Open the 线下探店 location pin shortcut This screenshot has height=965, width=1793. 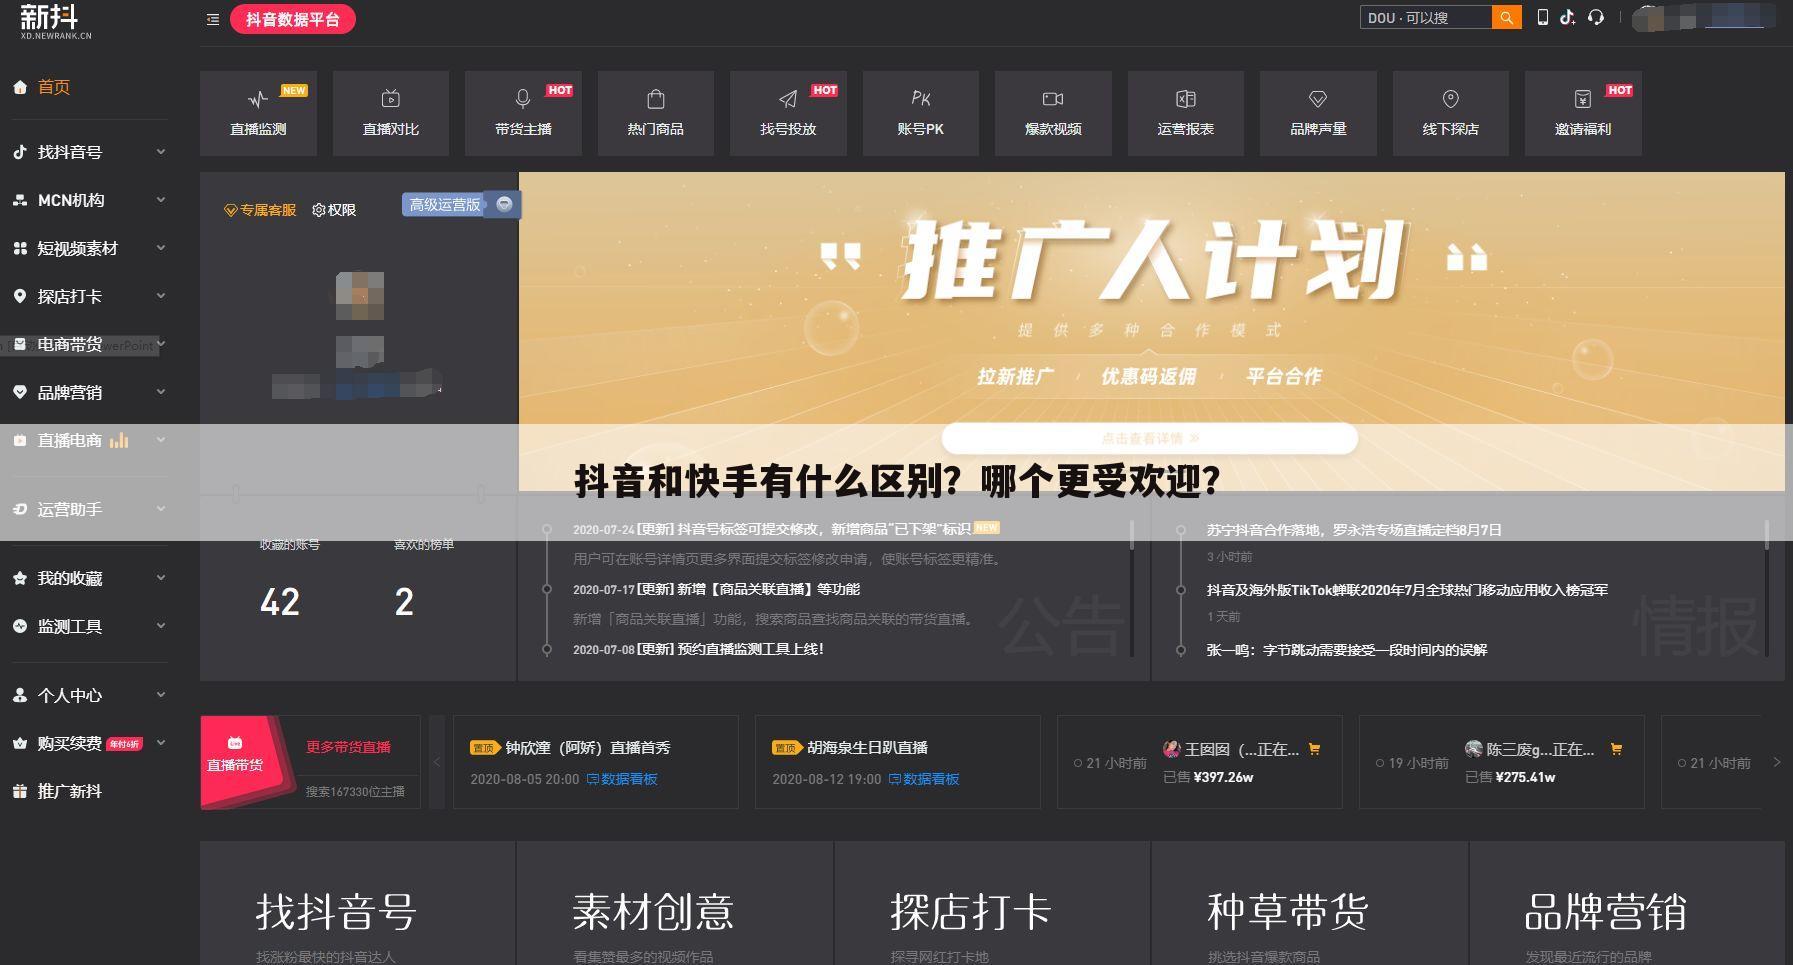click(x=1451, y=113)
